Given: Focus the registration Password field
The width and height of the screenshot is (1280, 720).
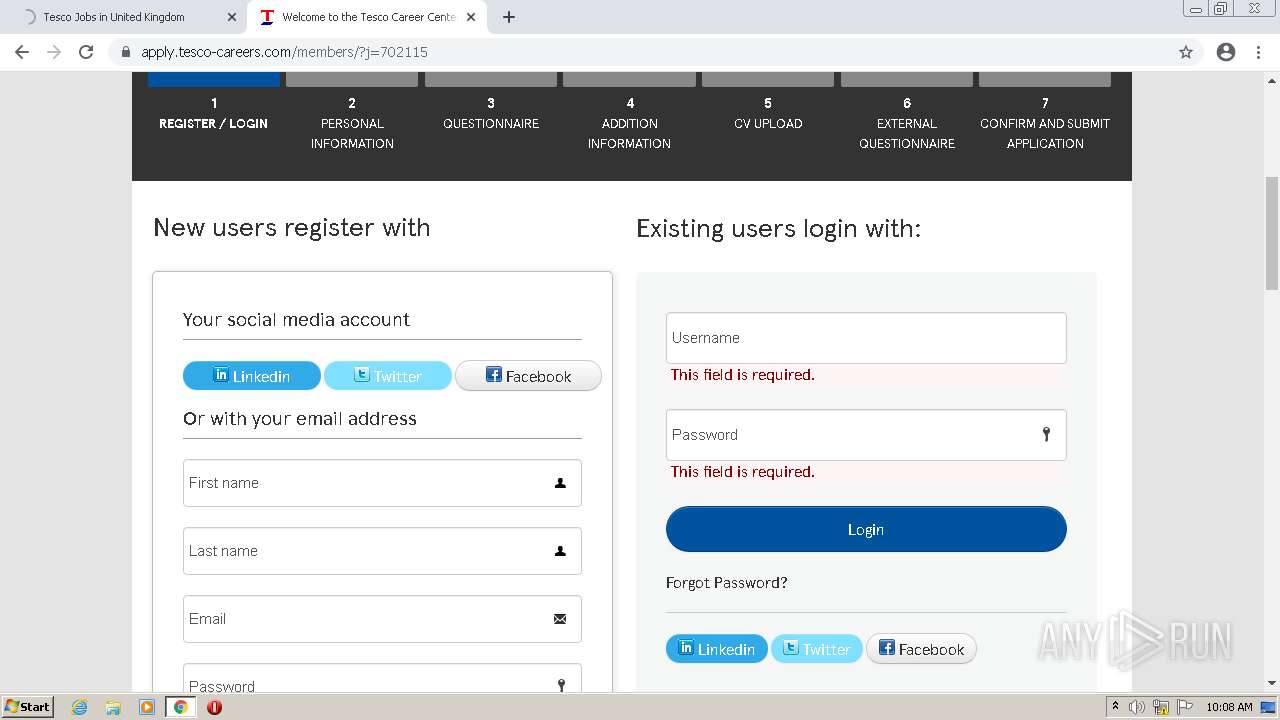Looking at the screenshot, I should [382, 678].
